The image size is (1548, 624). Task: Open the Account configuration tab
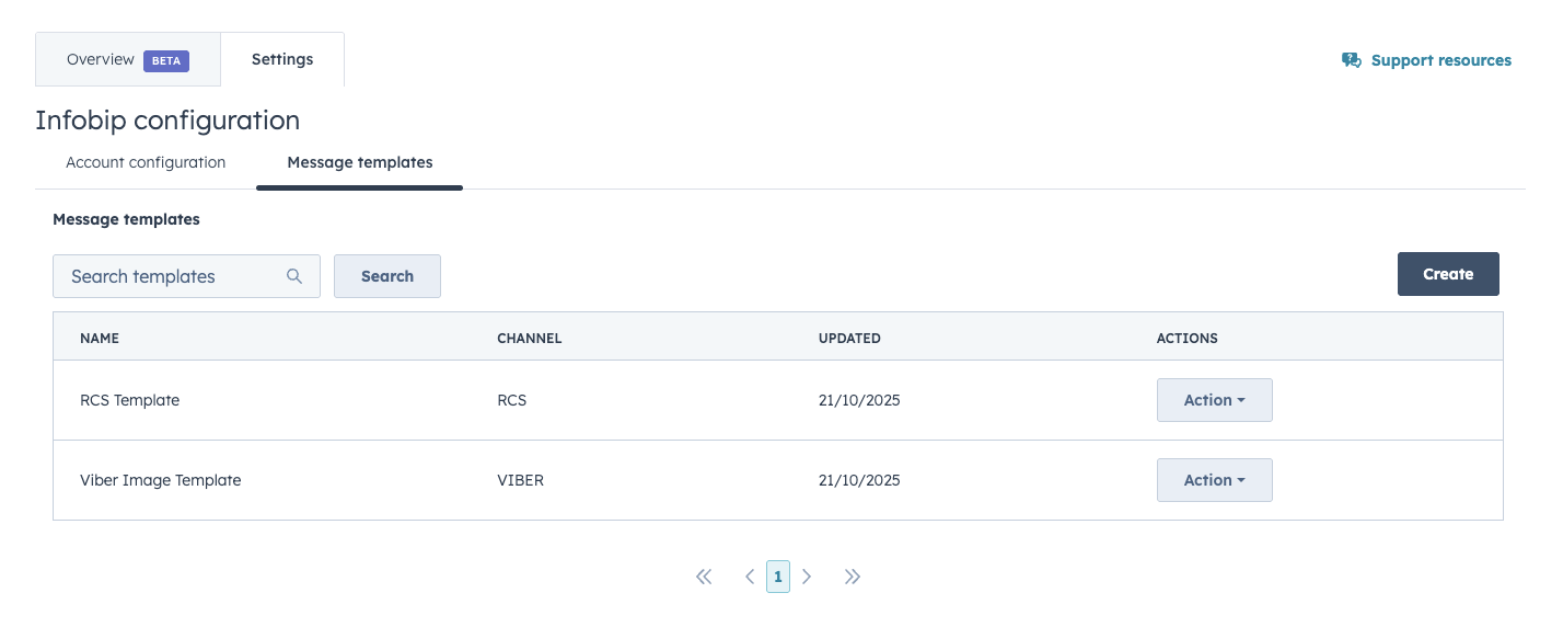tap(146, 162)
